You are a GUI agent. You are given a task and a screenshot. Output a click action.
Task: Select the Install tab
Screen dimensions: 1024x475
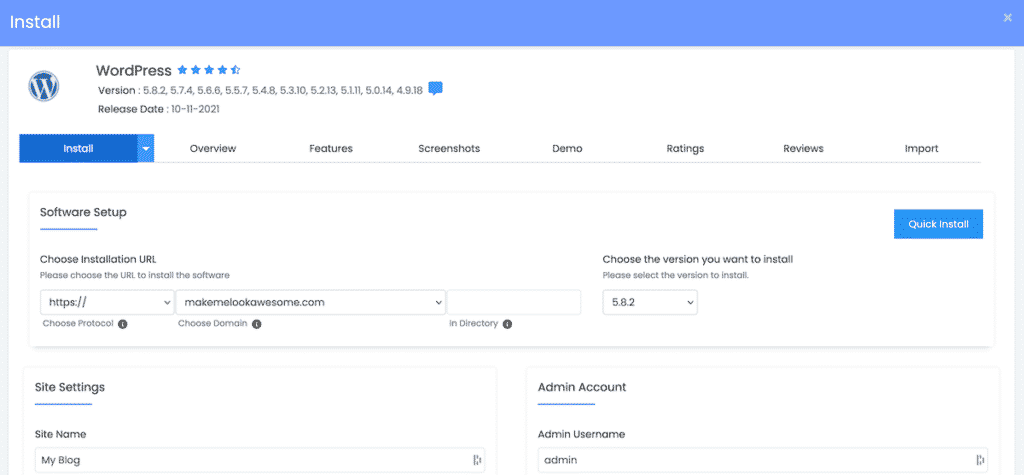[78, 148]
